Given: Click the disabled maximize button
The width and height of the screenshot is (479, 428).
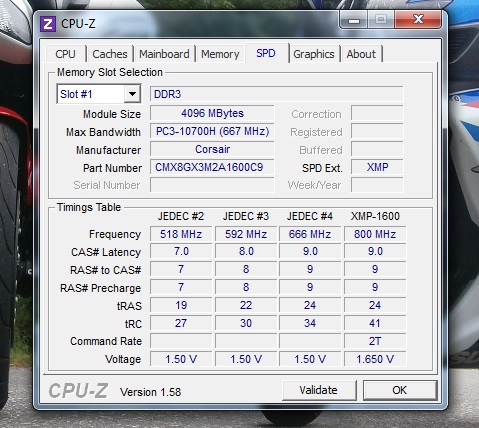Looking at the screenshot, I should coord(381,20).
